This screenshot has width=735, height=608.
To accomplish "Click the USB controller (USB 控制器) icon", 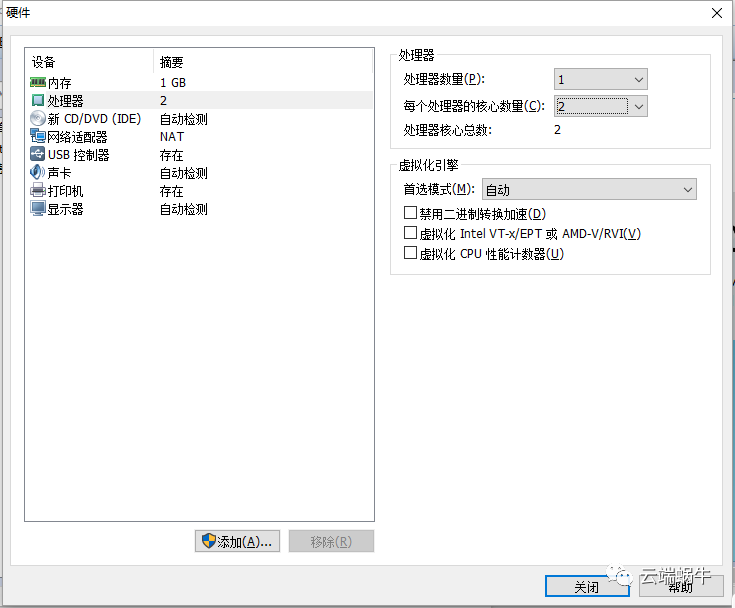I will pos(38,154).
